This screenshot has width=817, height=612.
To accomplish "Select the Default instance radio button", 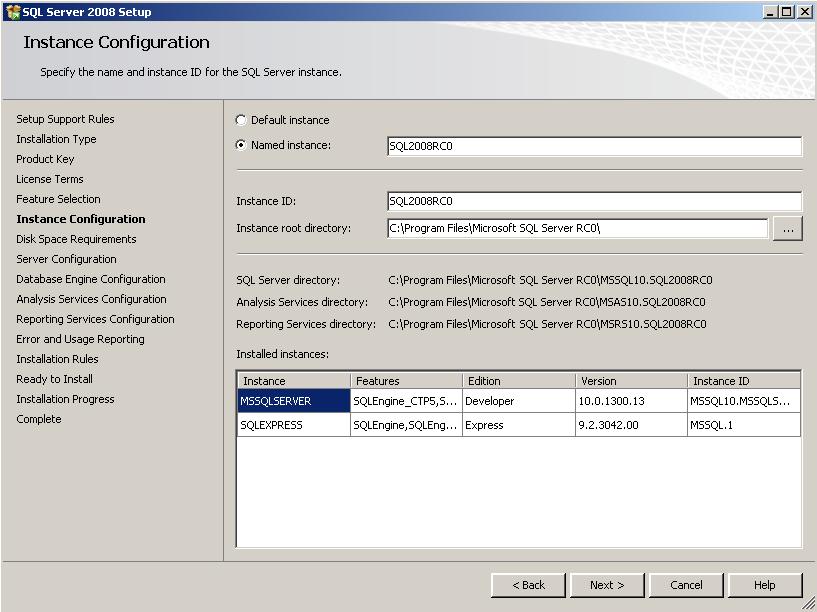I will tap(241, 120).
